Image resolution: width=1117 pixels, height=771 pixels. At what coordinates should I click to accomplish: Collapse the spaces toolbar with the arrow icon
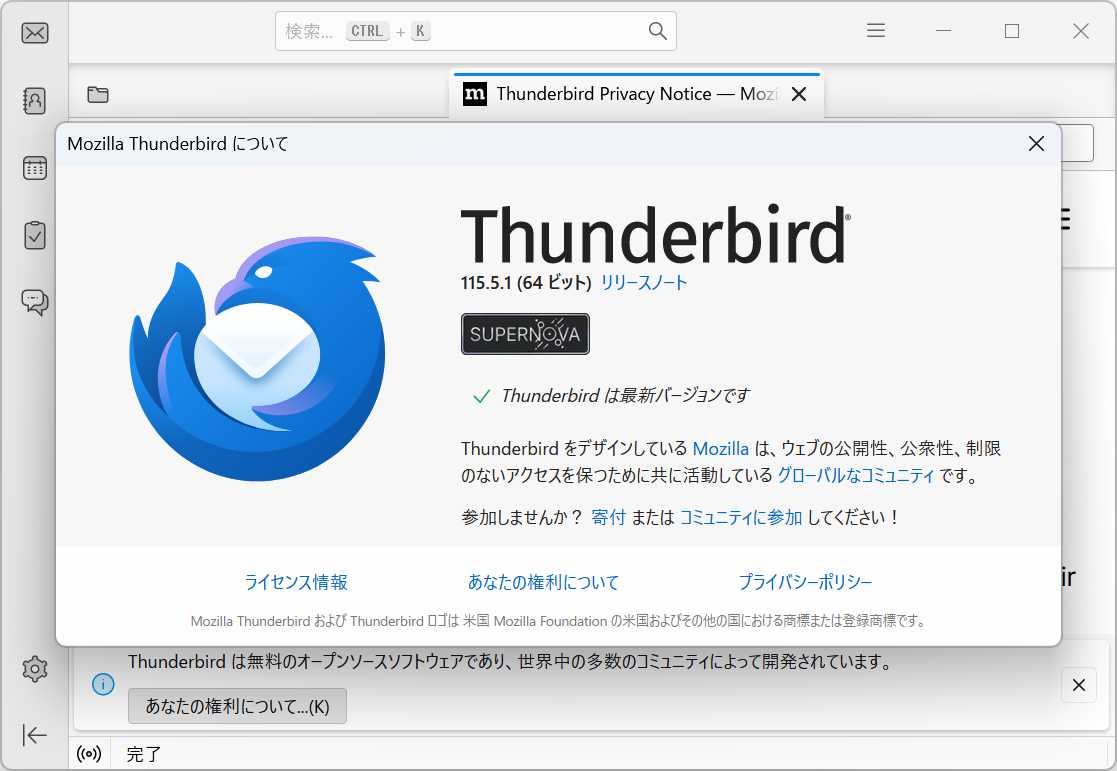(35, 735)
